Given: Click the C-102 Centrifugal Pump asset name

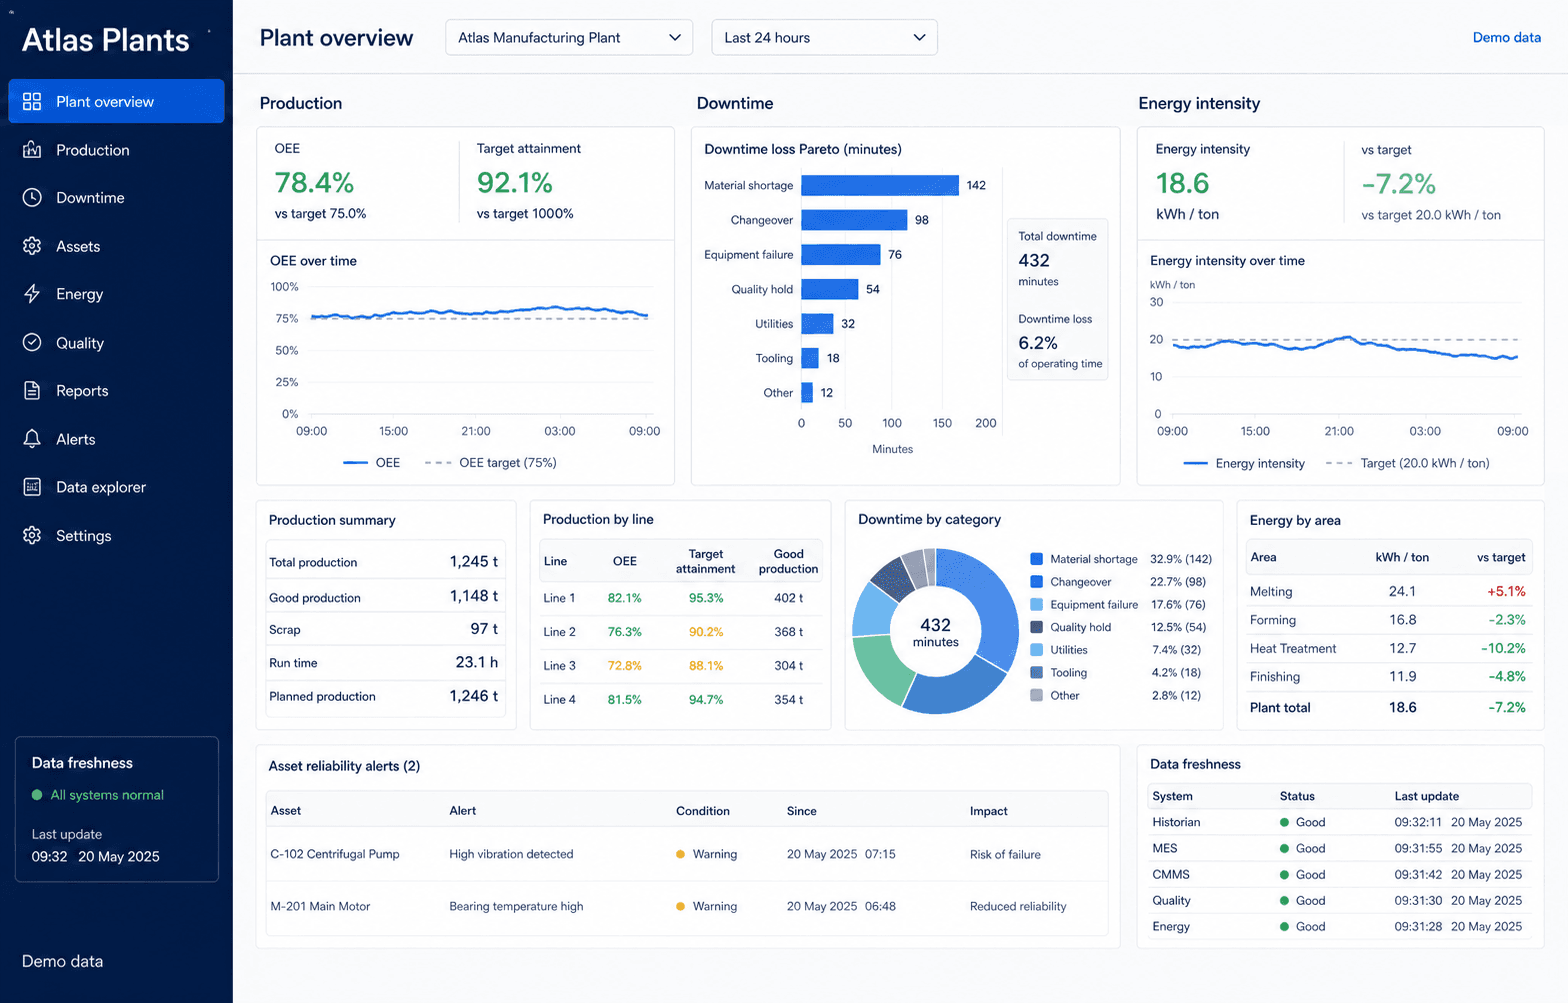Looking at the screenshot, I should click(335, 854).
